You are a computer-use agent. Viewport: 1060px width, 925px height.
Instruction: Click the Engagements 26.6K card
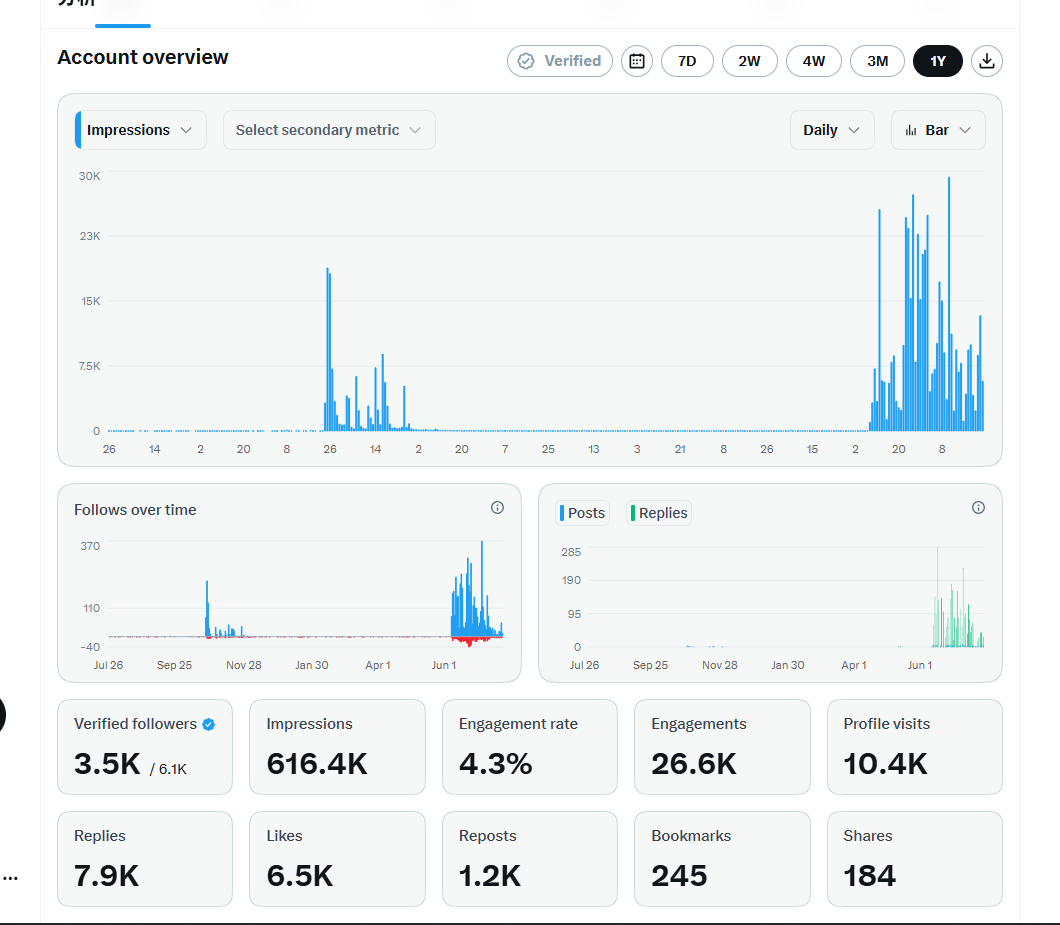722,747
